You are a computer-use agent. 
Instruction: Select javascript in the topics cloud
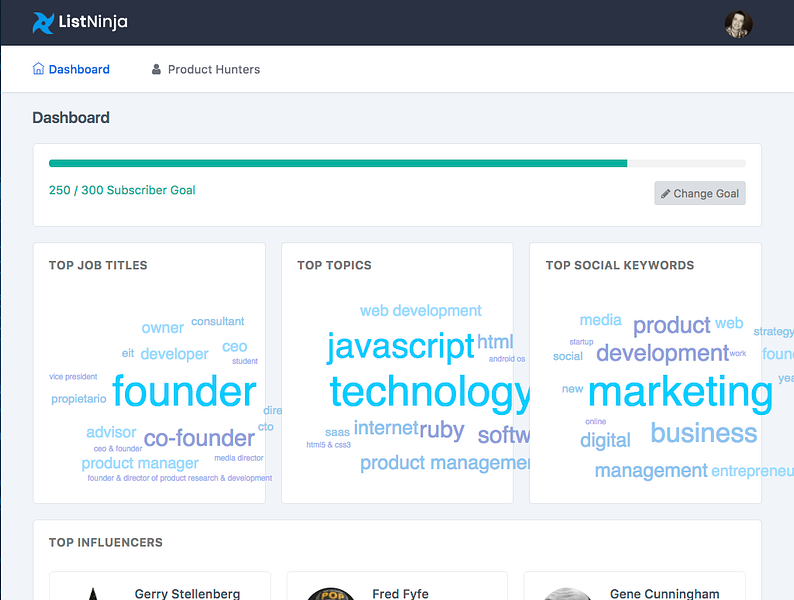[x=401, y=347]
